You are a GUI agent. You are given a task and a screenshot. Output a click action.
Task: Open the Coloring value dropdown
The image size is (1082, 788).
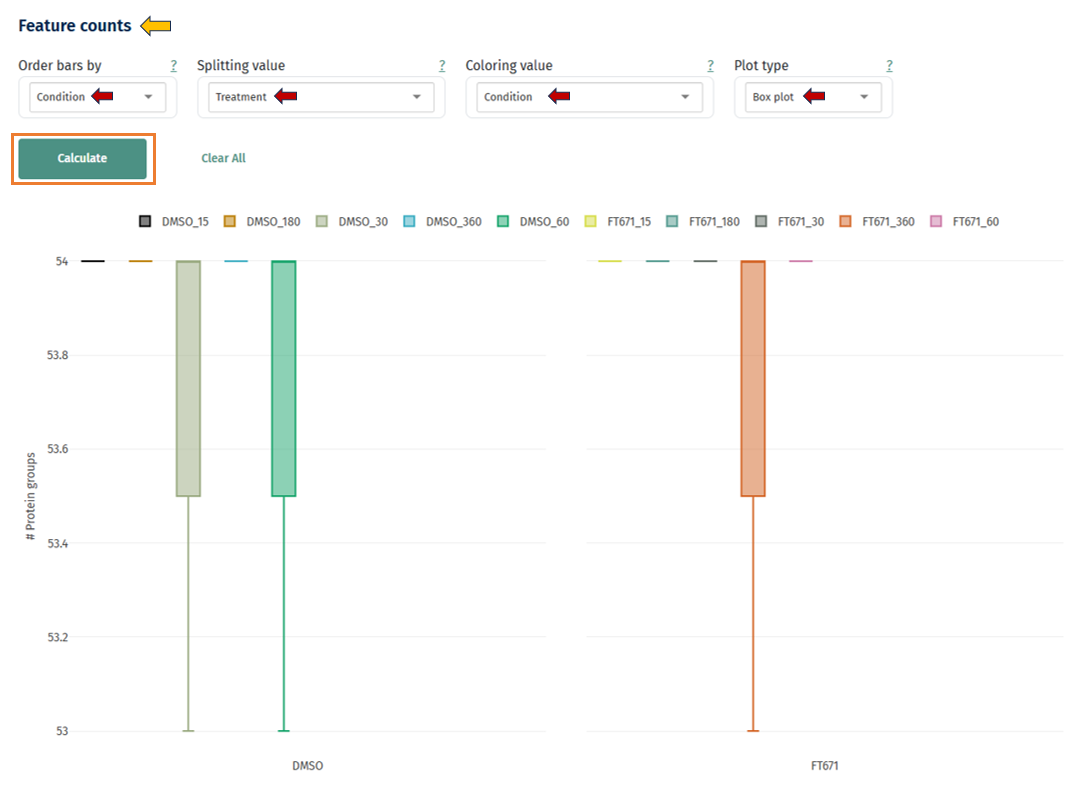tap(588, 97)
